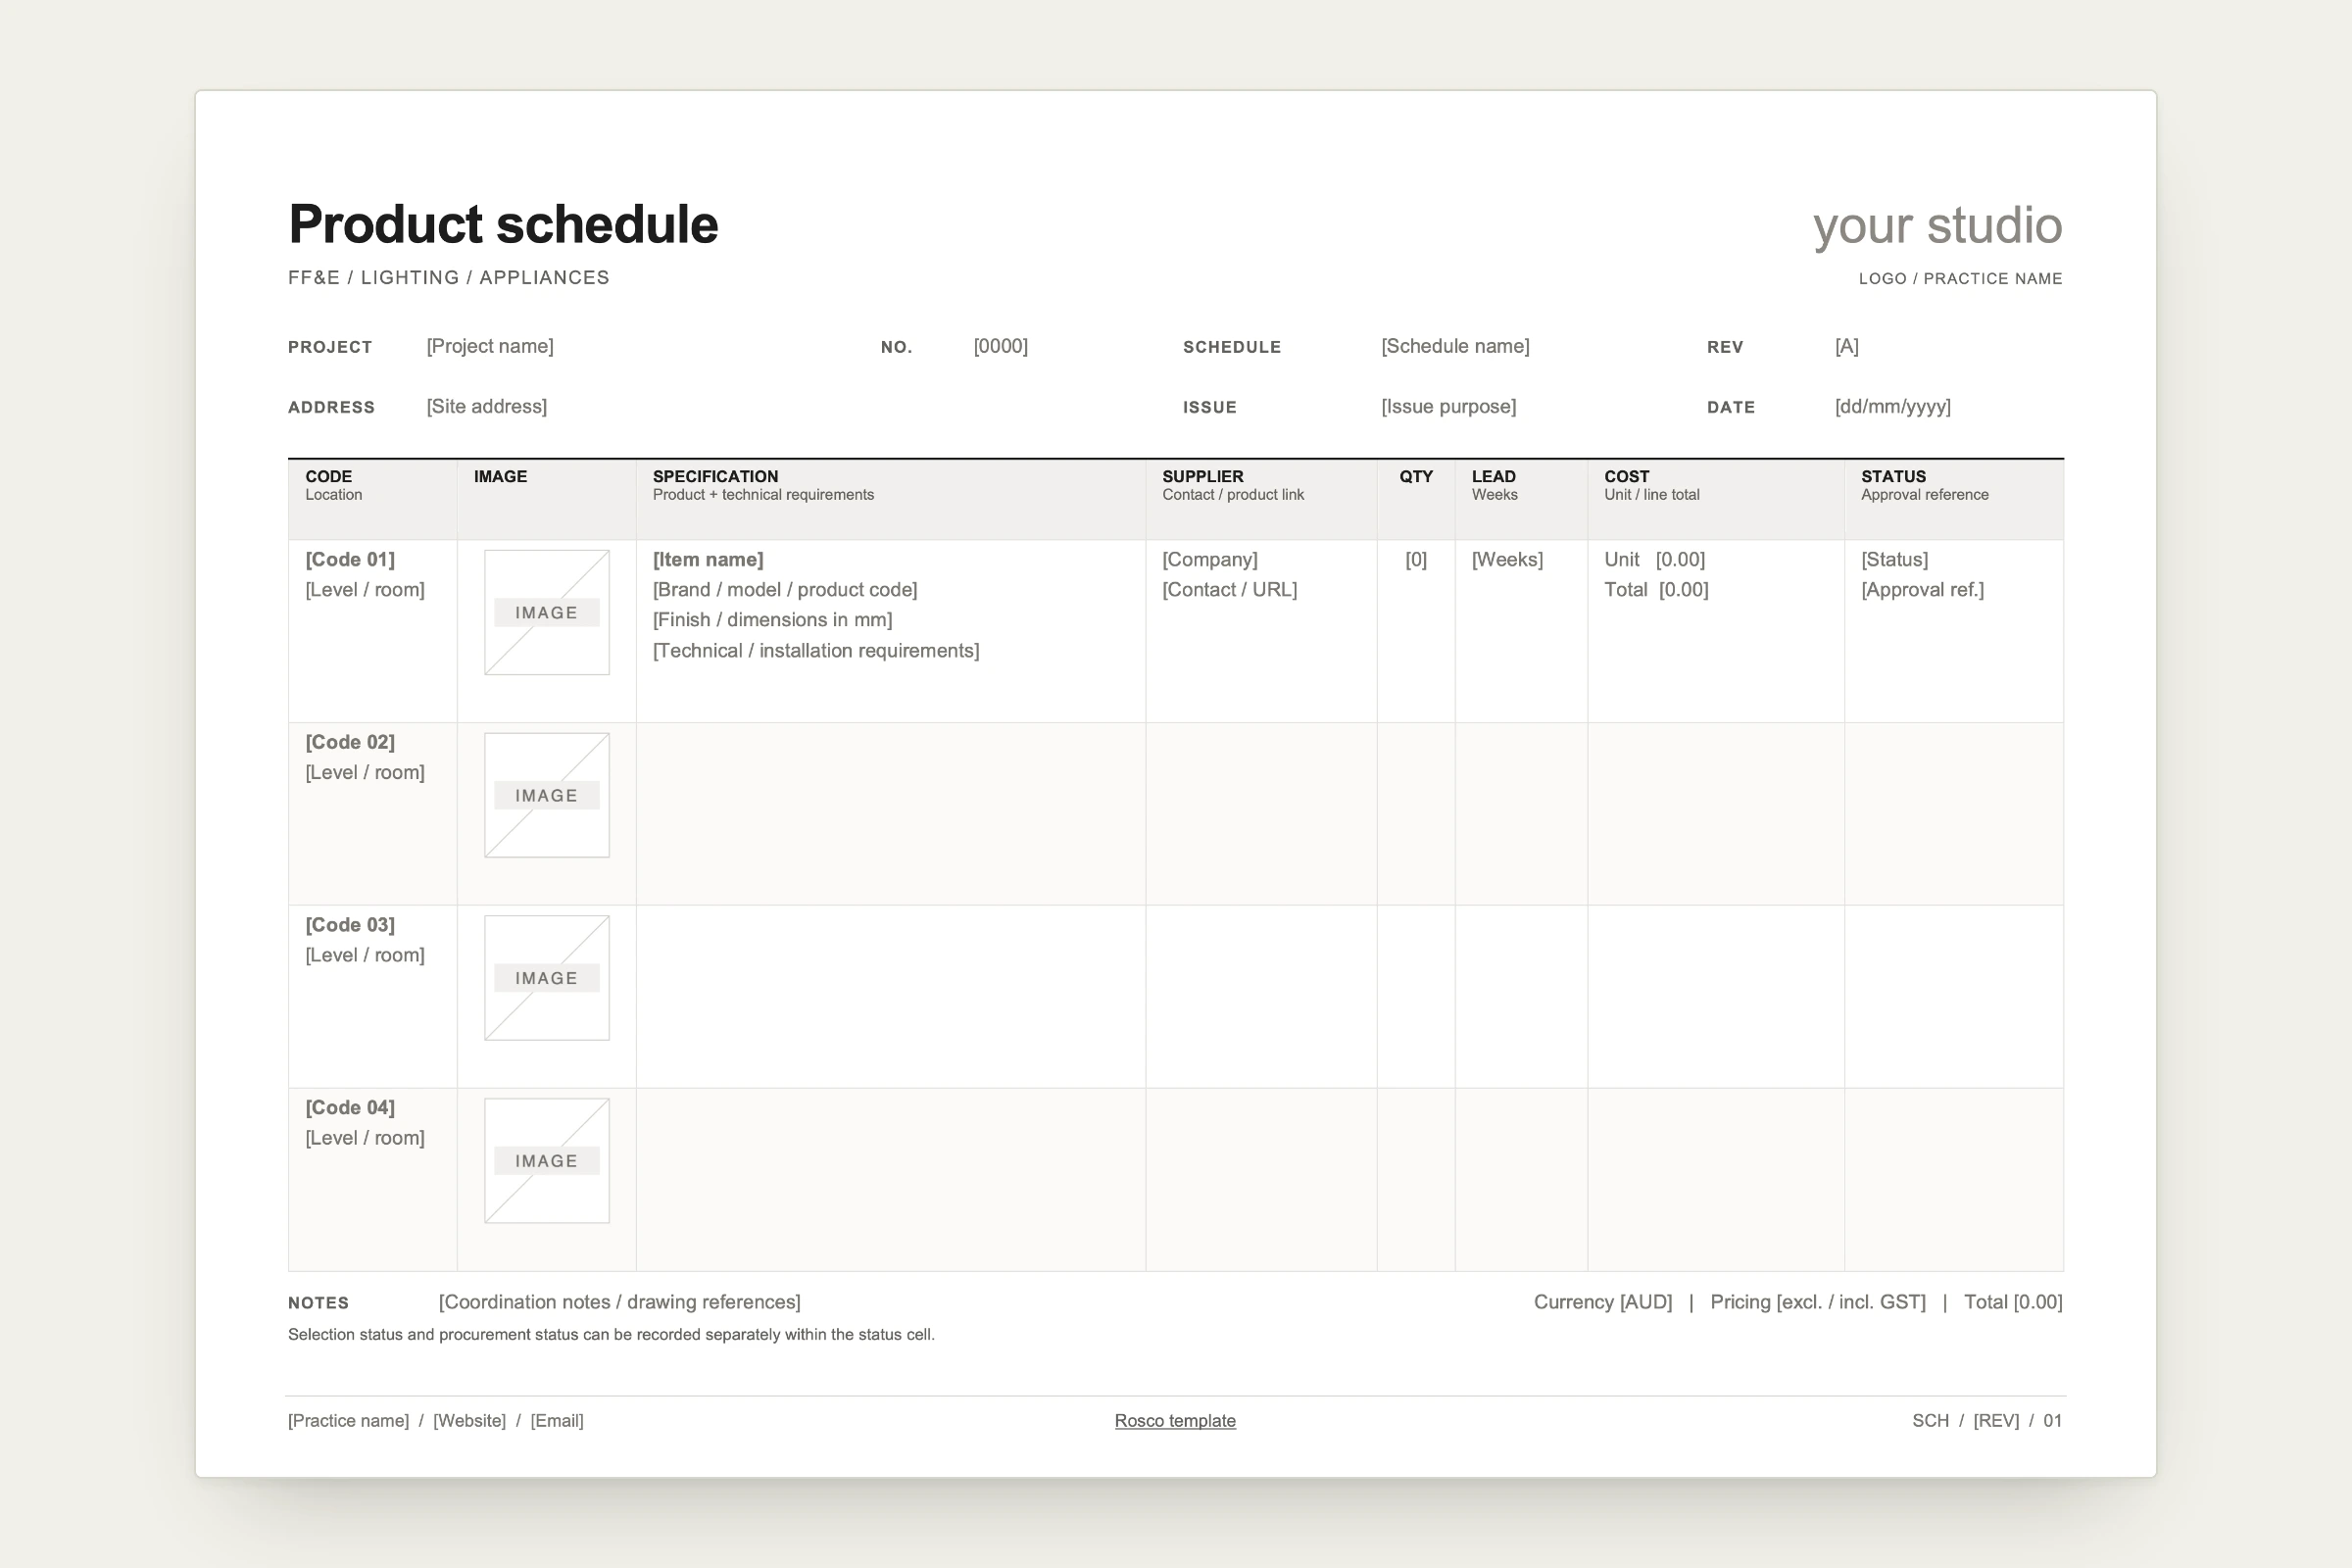This screenshot has width=2352, height=1568.
Task: Click the [0000] project number field
Action: (x=1001, y=346)
